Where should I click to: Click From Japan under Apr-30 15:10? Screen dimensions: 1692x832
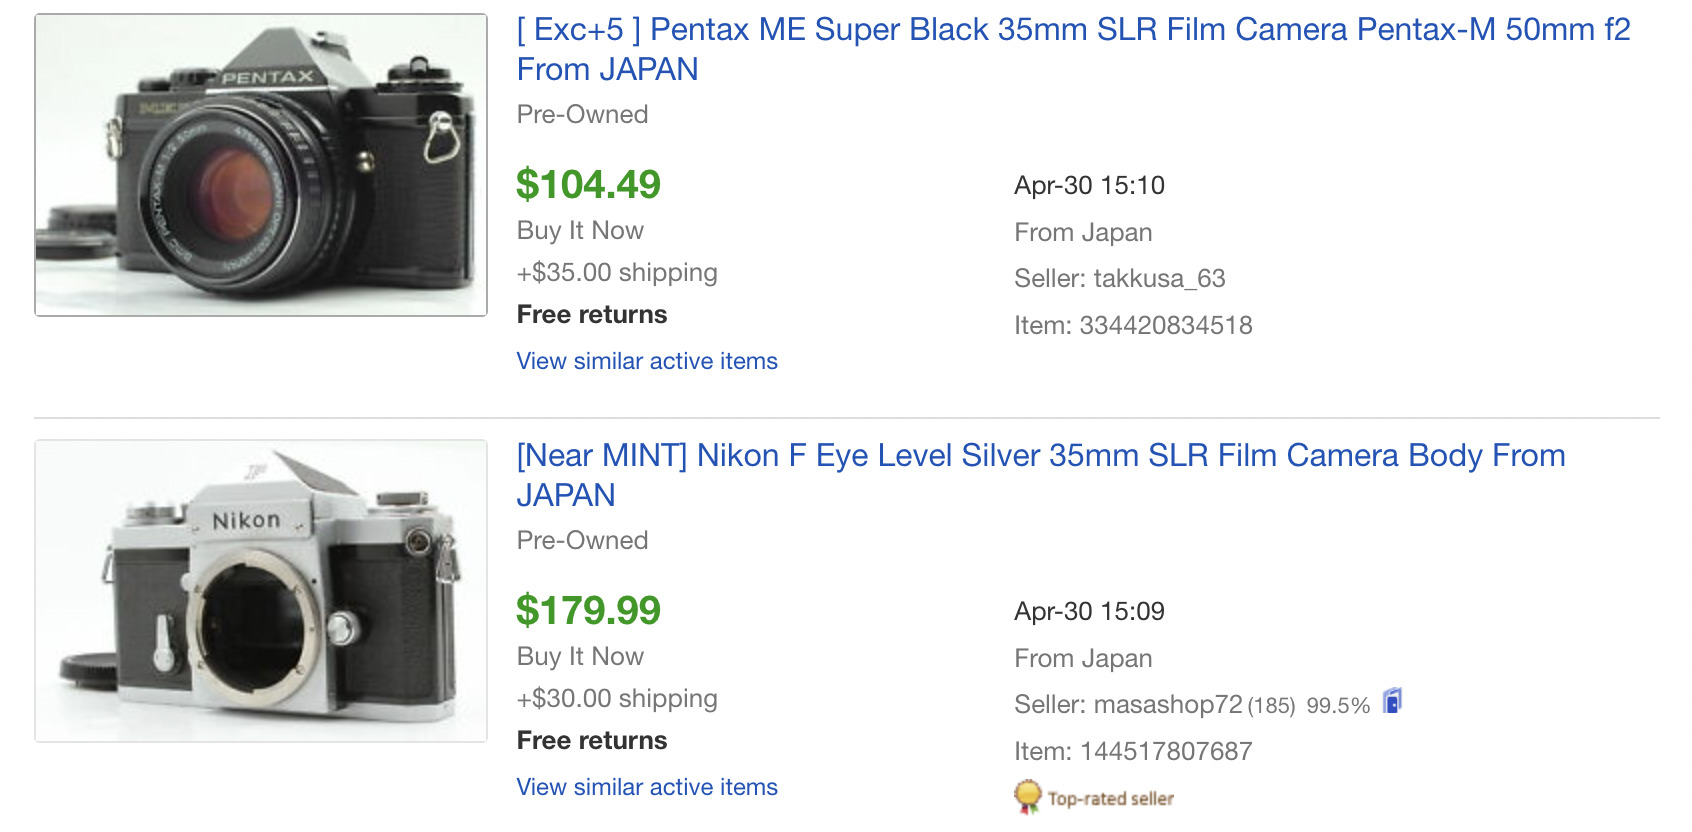tap(1083, 232)
